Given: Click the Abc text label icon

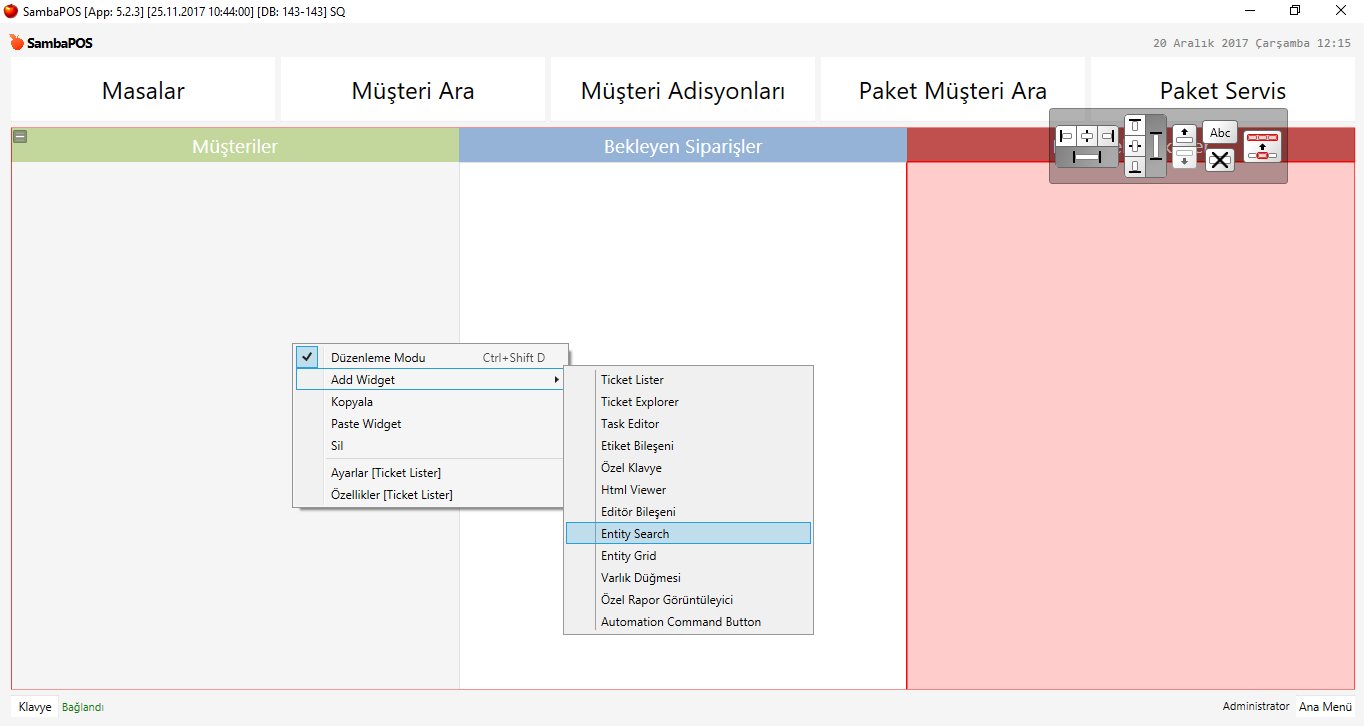Looking at the screenshot, I should pyautogui.click(x=1220, y=133).
